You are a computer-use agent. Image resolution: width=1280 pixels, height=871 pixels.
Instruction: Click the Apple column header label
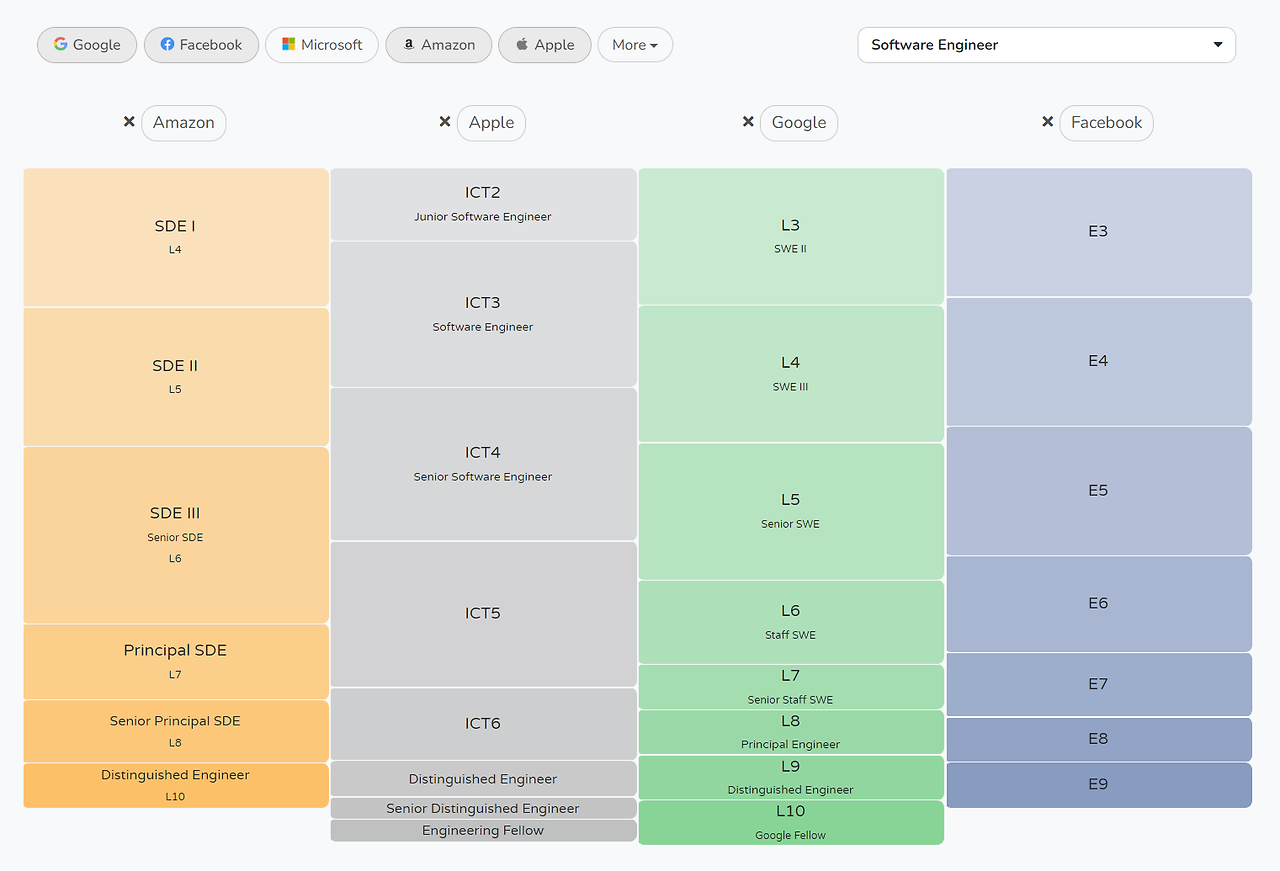tap(492, 123)
